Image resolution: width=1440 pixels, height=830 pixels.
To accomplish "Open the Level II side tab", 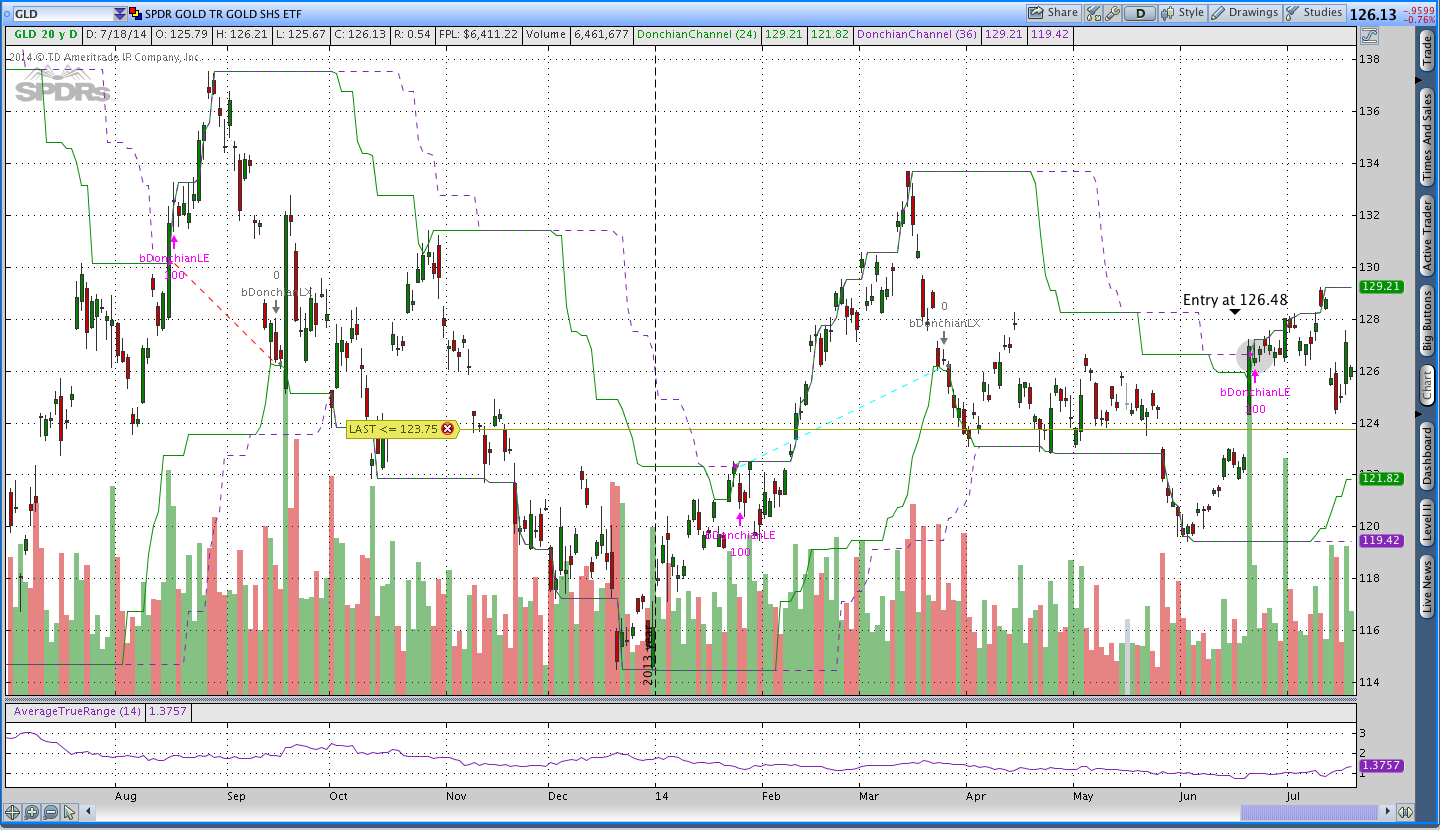I will pyautogui.click(x=1426, y=522).
